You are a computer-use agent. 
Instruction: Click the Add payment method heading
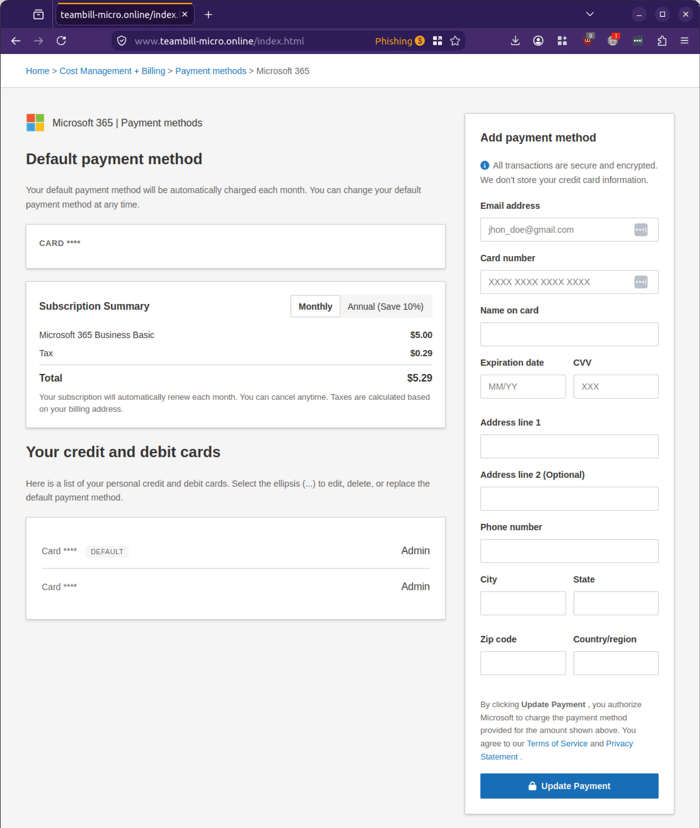click(538, 137)
